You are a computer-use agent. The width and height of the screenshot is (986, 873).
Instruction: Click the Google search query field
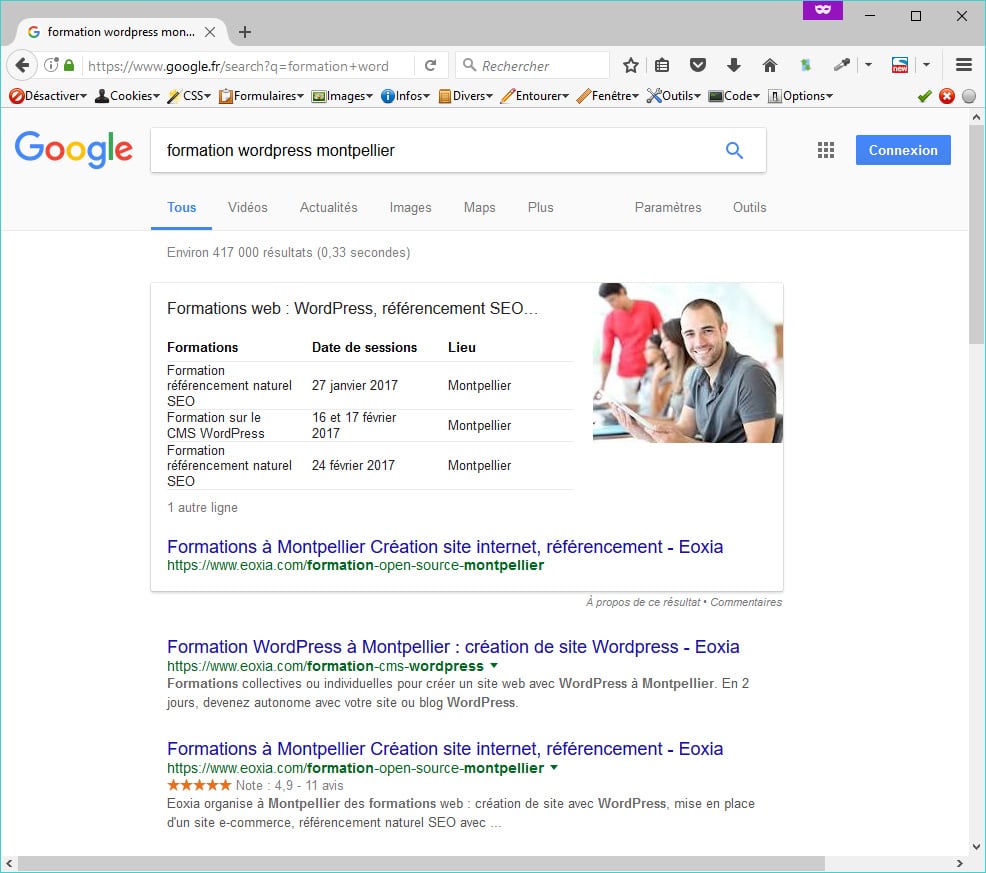coord(434,150)
